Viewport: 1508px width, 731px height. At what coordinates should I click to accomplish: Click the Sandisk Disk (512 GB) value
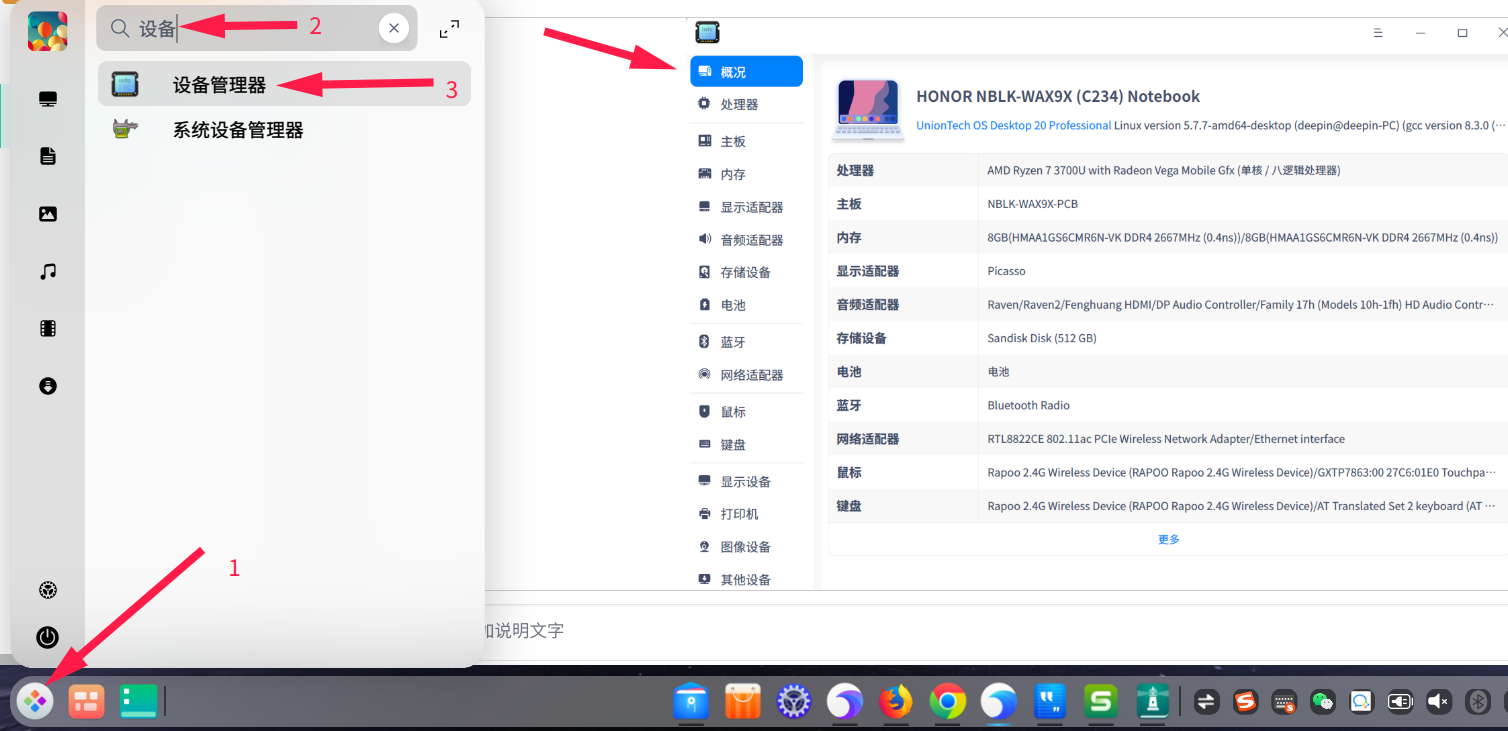tap(1041, 338)
